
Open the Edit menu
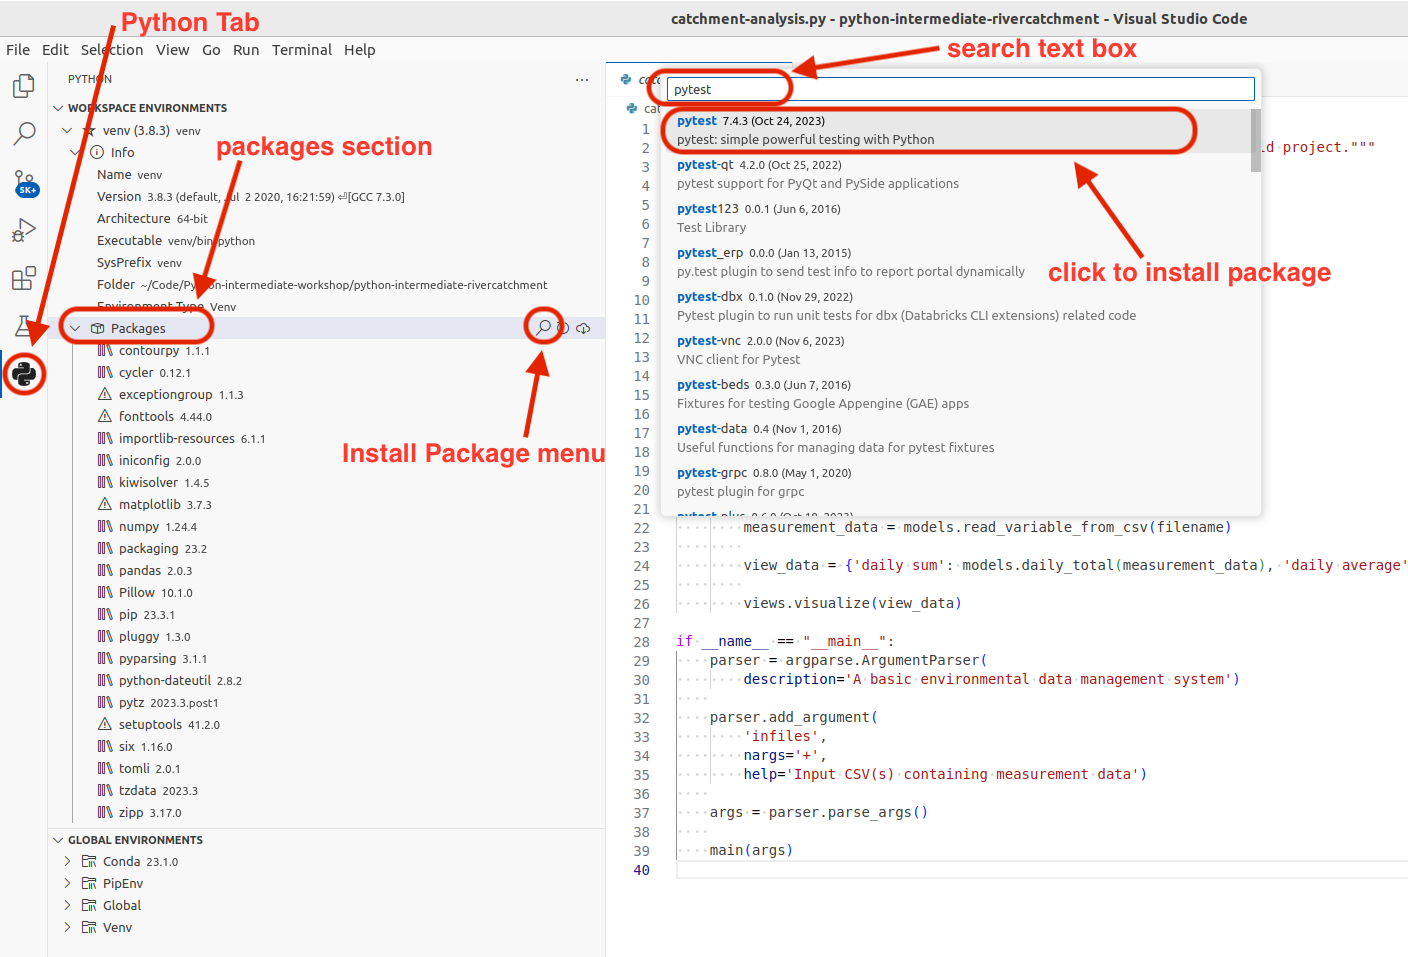(55, 49)
